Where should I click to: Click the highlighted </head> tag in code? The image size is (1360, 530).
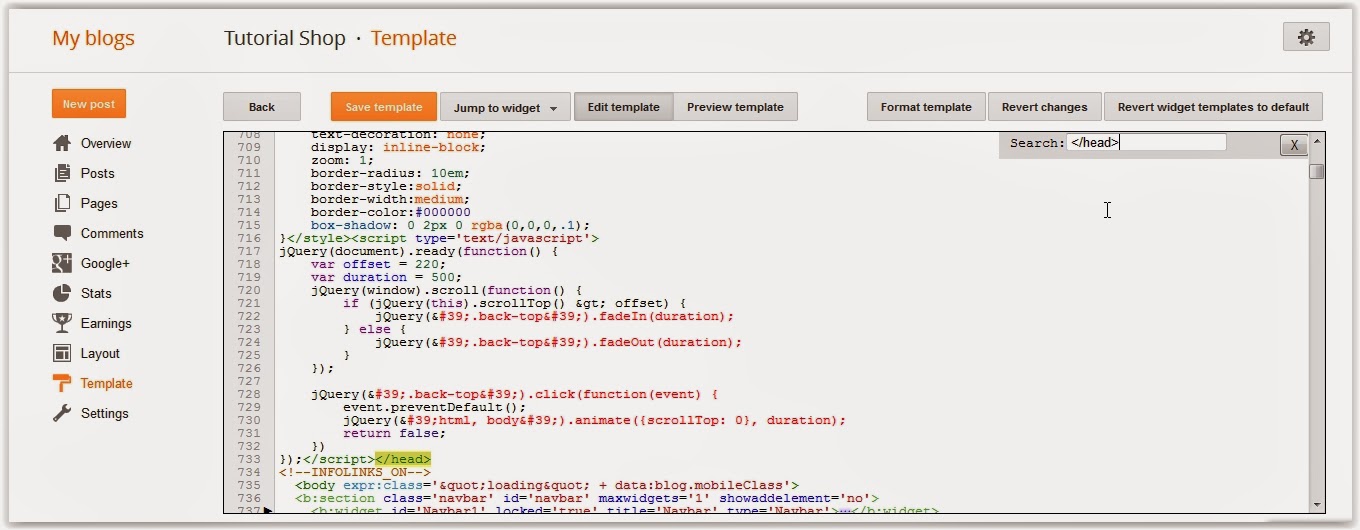click(403, 459)
